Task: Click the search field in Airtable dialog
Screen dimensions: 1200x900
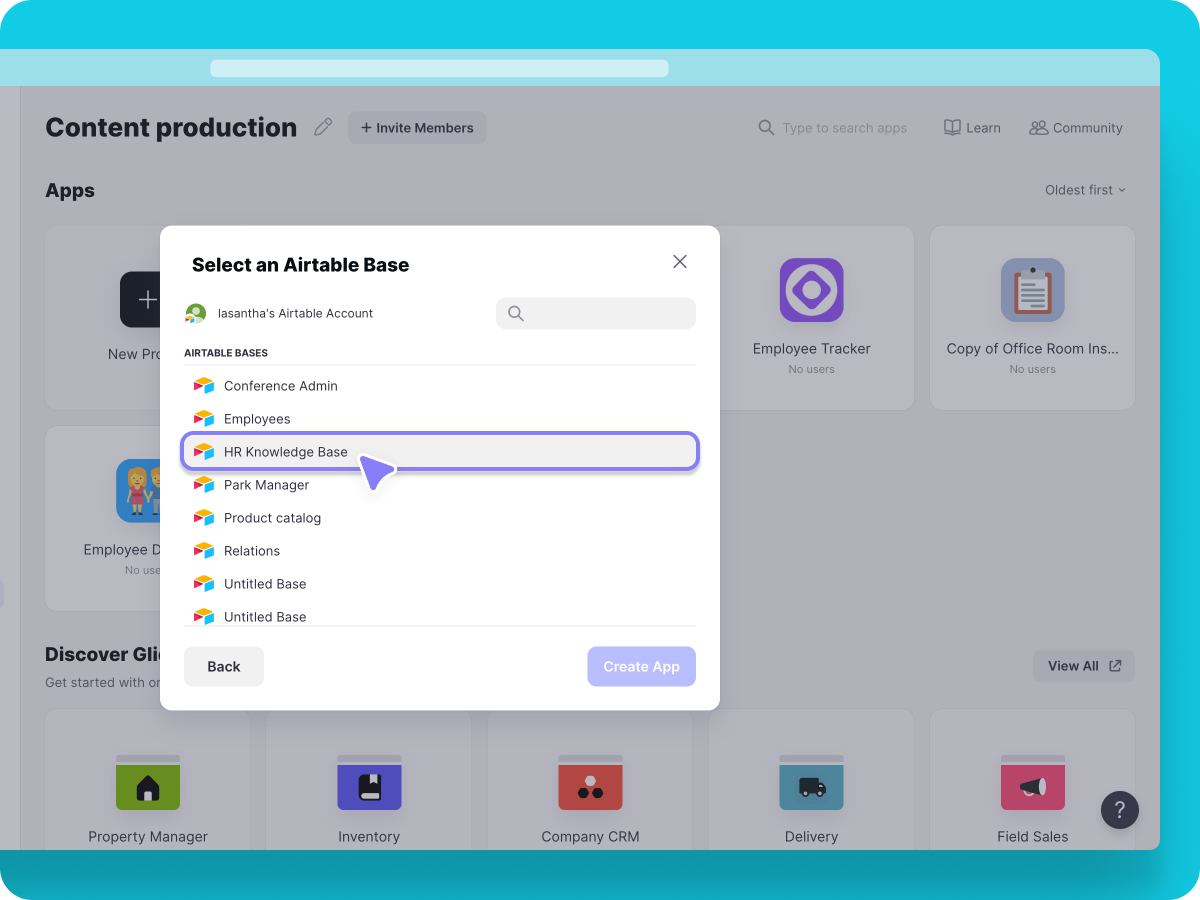Action: (x=596, y=313)
